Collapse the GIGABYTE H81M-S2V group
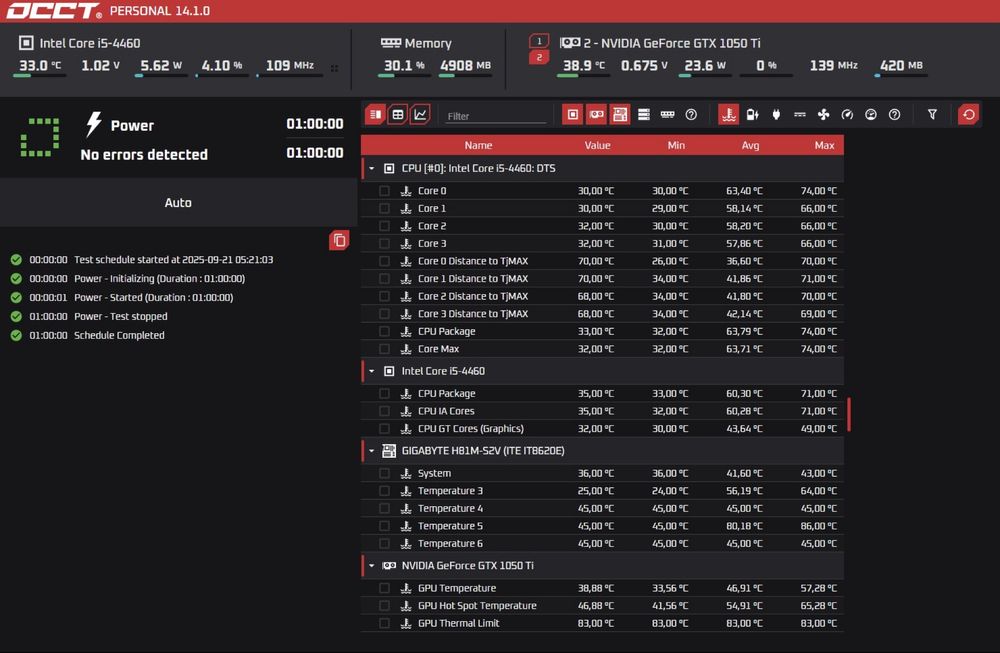 [x=372, y=451]
